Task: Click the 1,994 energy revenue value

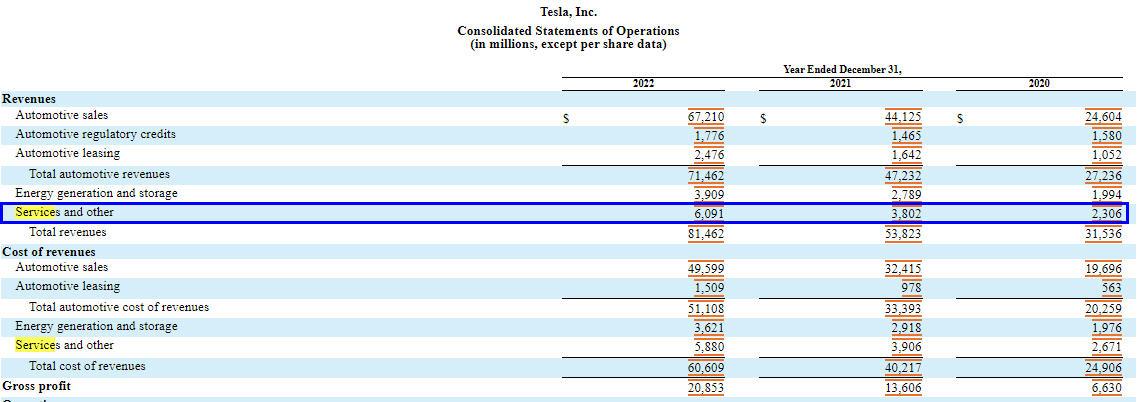Action: (1107, 195)
